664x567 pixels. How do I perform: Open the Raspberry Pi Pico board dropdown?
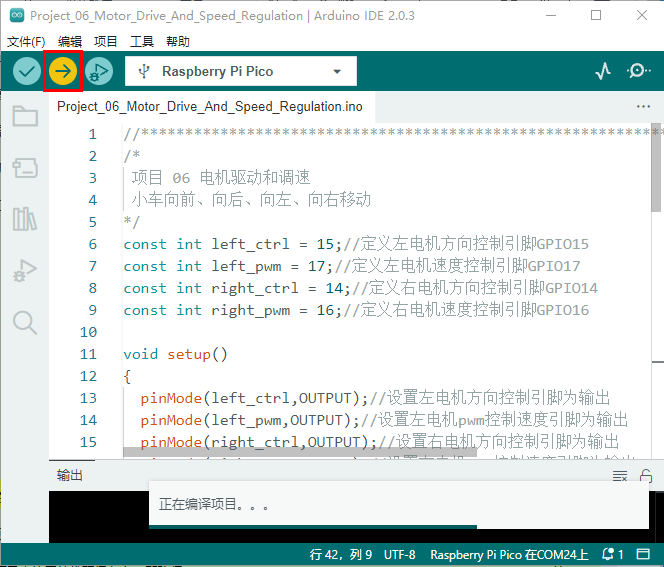[241, 71]
